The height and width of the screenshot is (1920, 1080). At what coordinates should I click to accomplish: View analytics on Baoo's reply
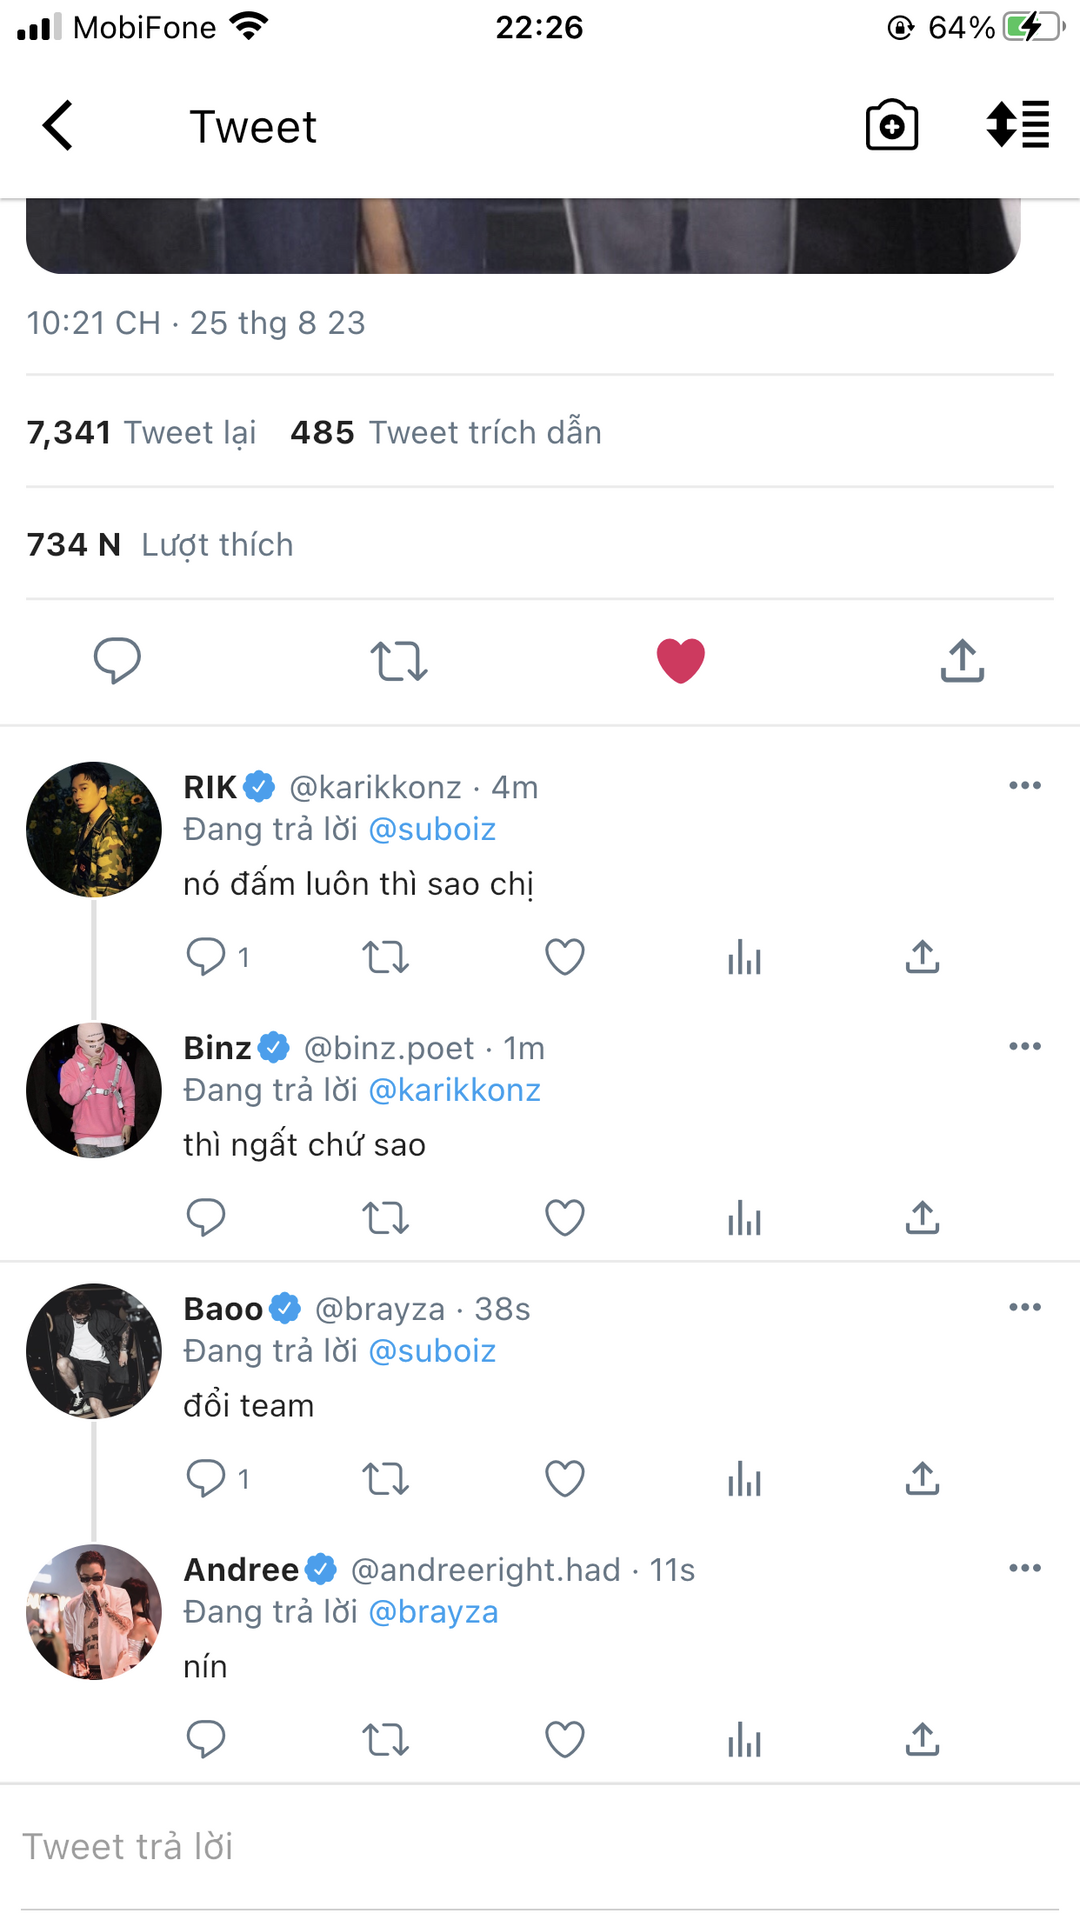click(744, 1479)
